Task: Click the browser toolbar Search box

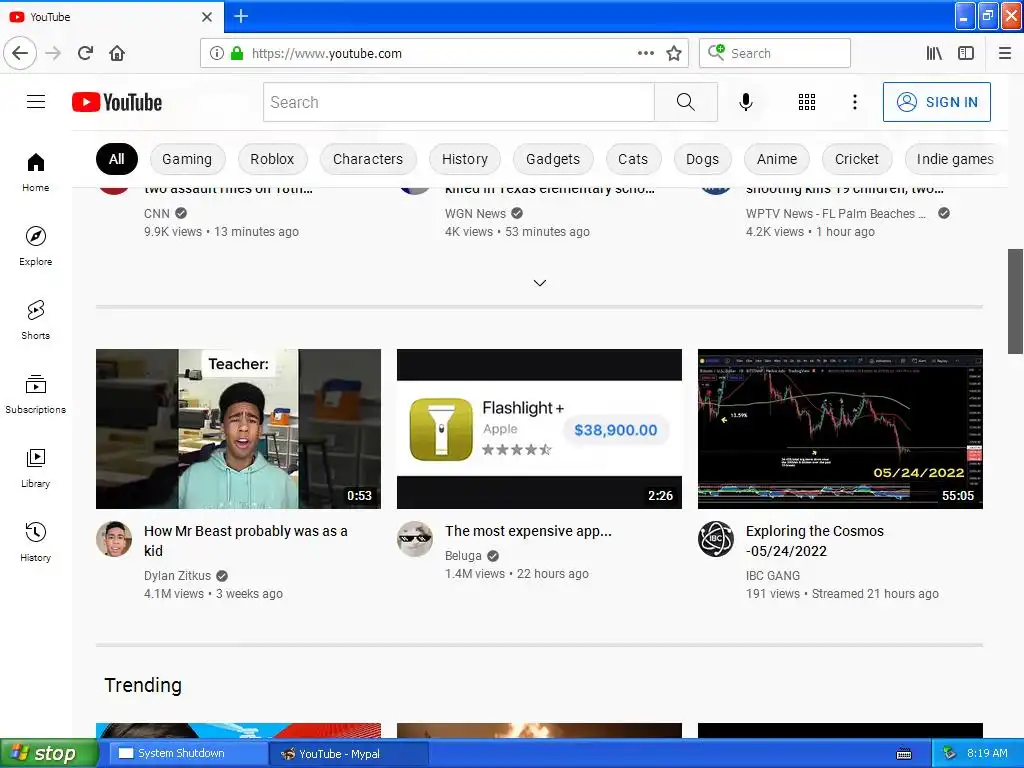Action: pyautogui.click(x=775, y=53)
